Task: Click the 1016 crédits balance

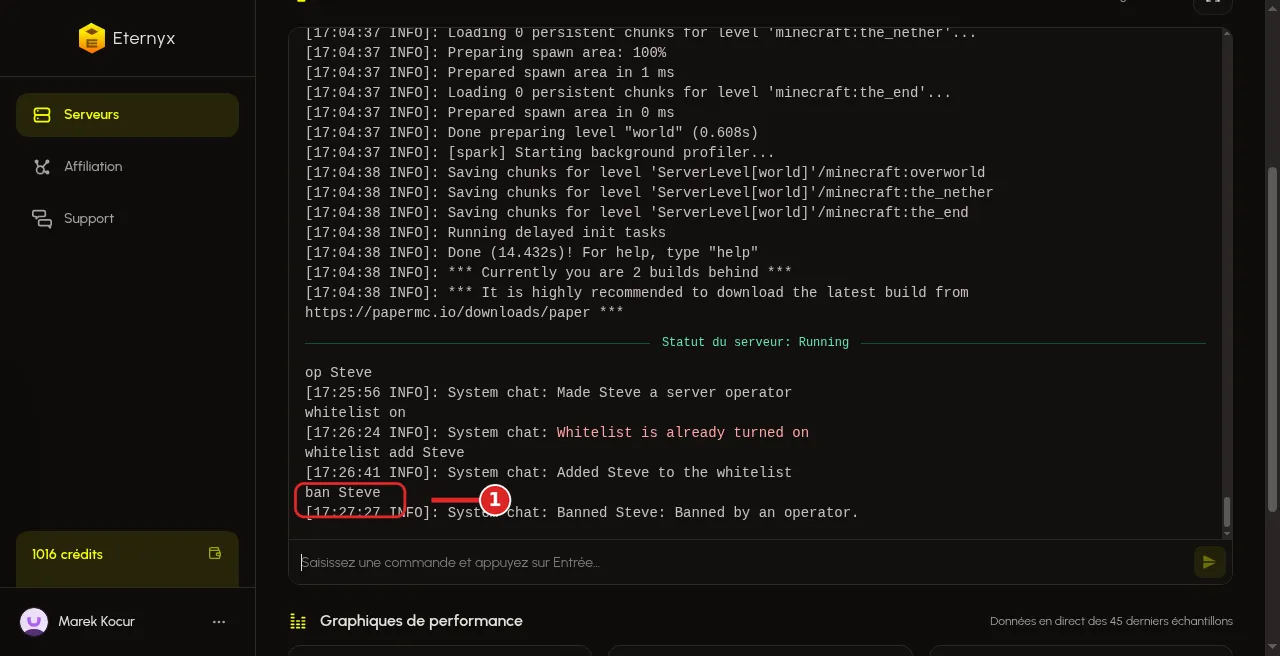Action: tap(67, 554)
